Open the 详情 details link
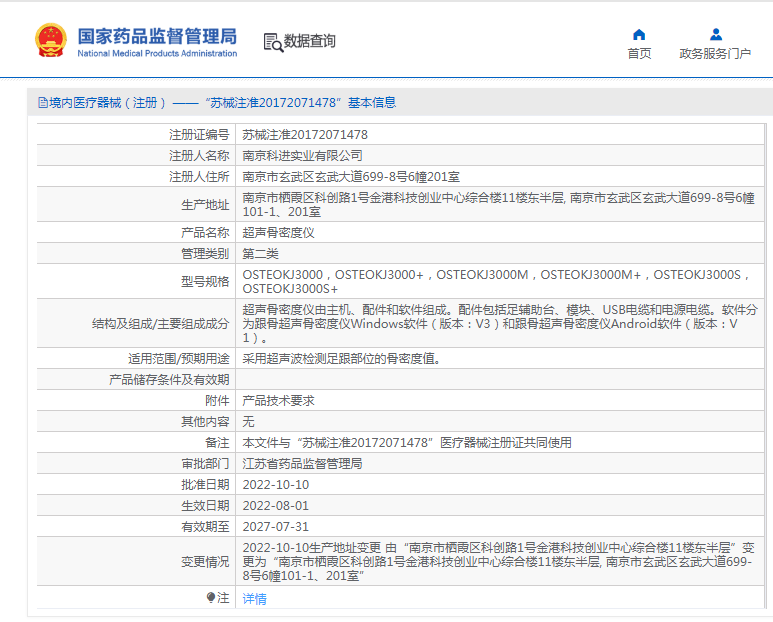Image resolution: width=773 pixels, height=622 pixels. coord(254,598)
